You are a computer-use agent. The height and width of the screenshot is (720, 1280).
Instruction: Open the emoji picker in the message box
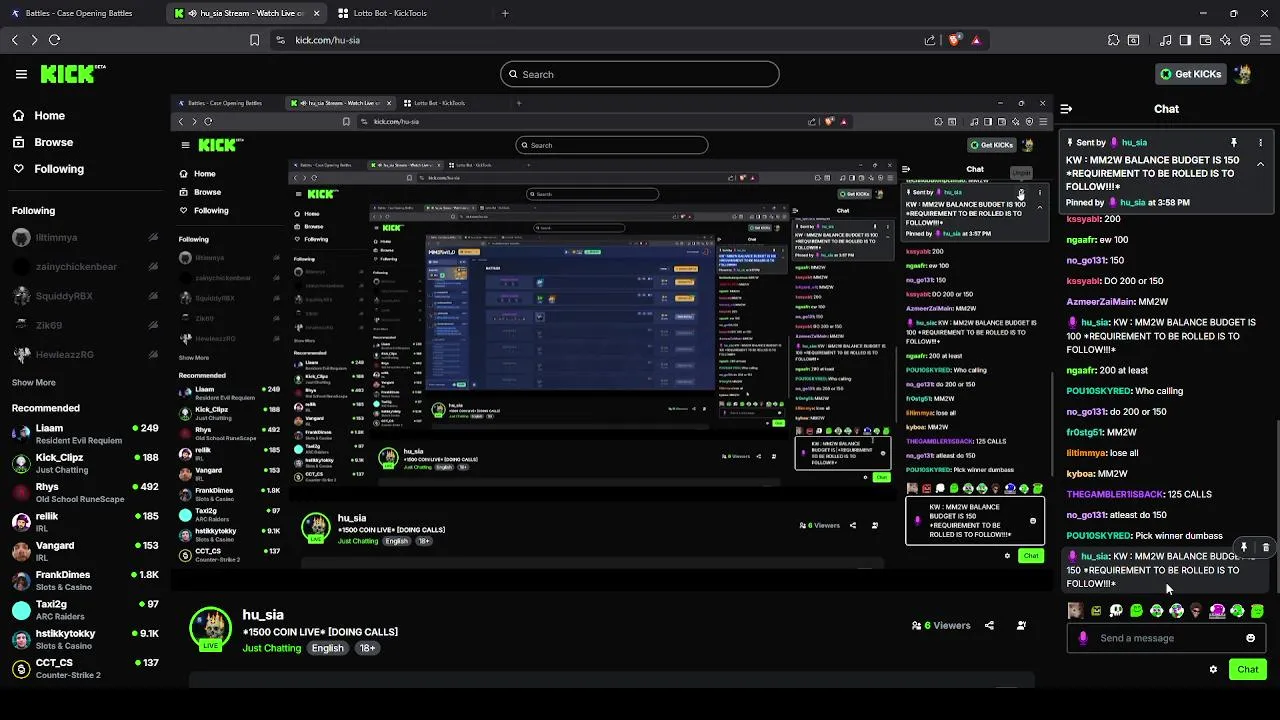[x=1250, y=638]
